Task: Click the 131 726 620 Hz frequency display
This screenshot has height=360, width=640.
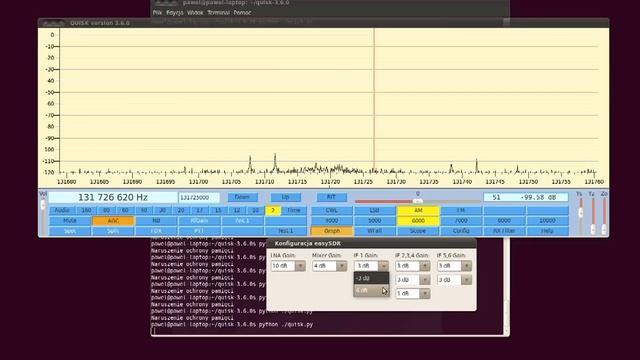Action: 113,198
